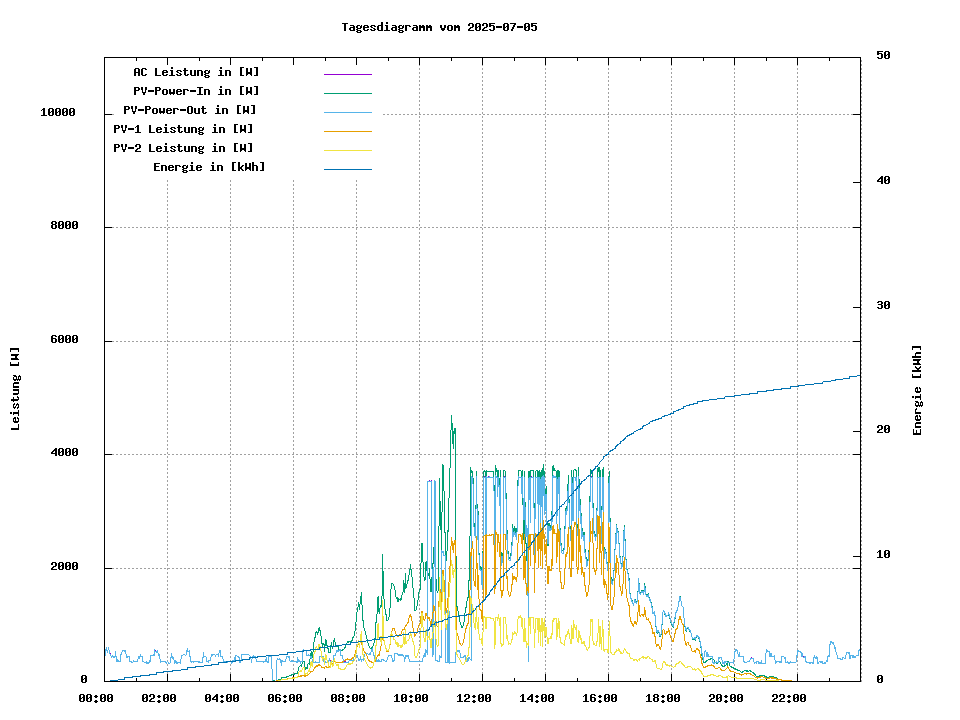Click the 06:00 time axis label

coord(285,698)
